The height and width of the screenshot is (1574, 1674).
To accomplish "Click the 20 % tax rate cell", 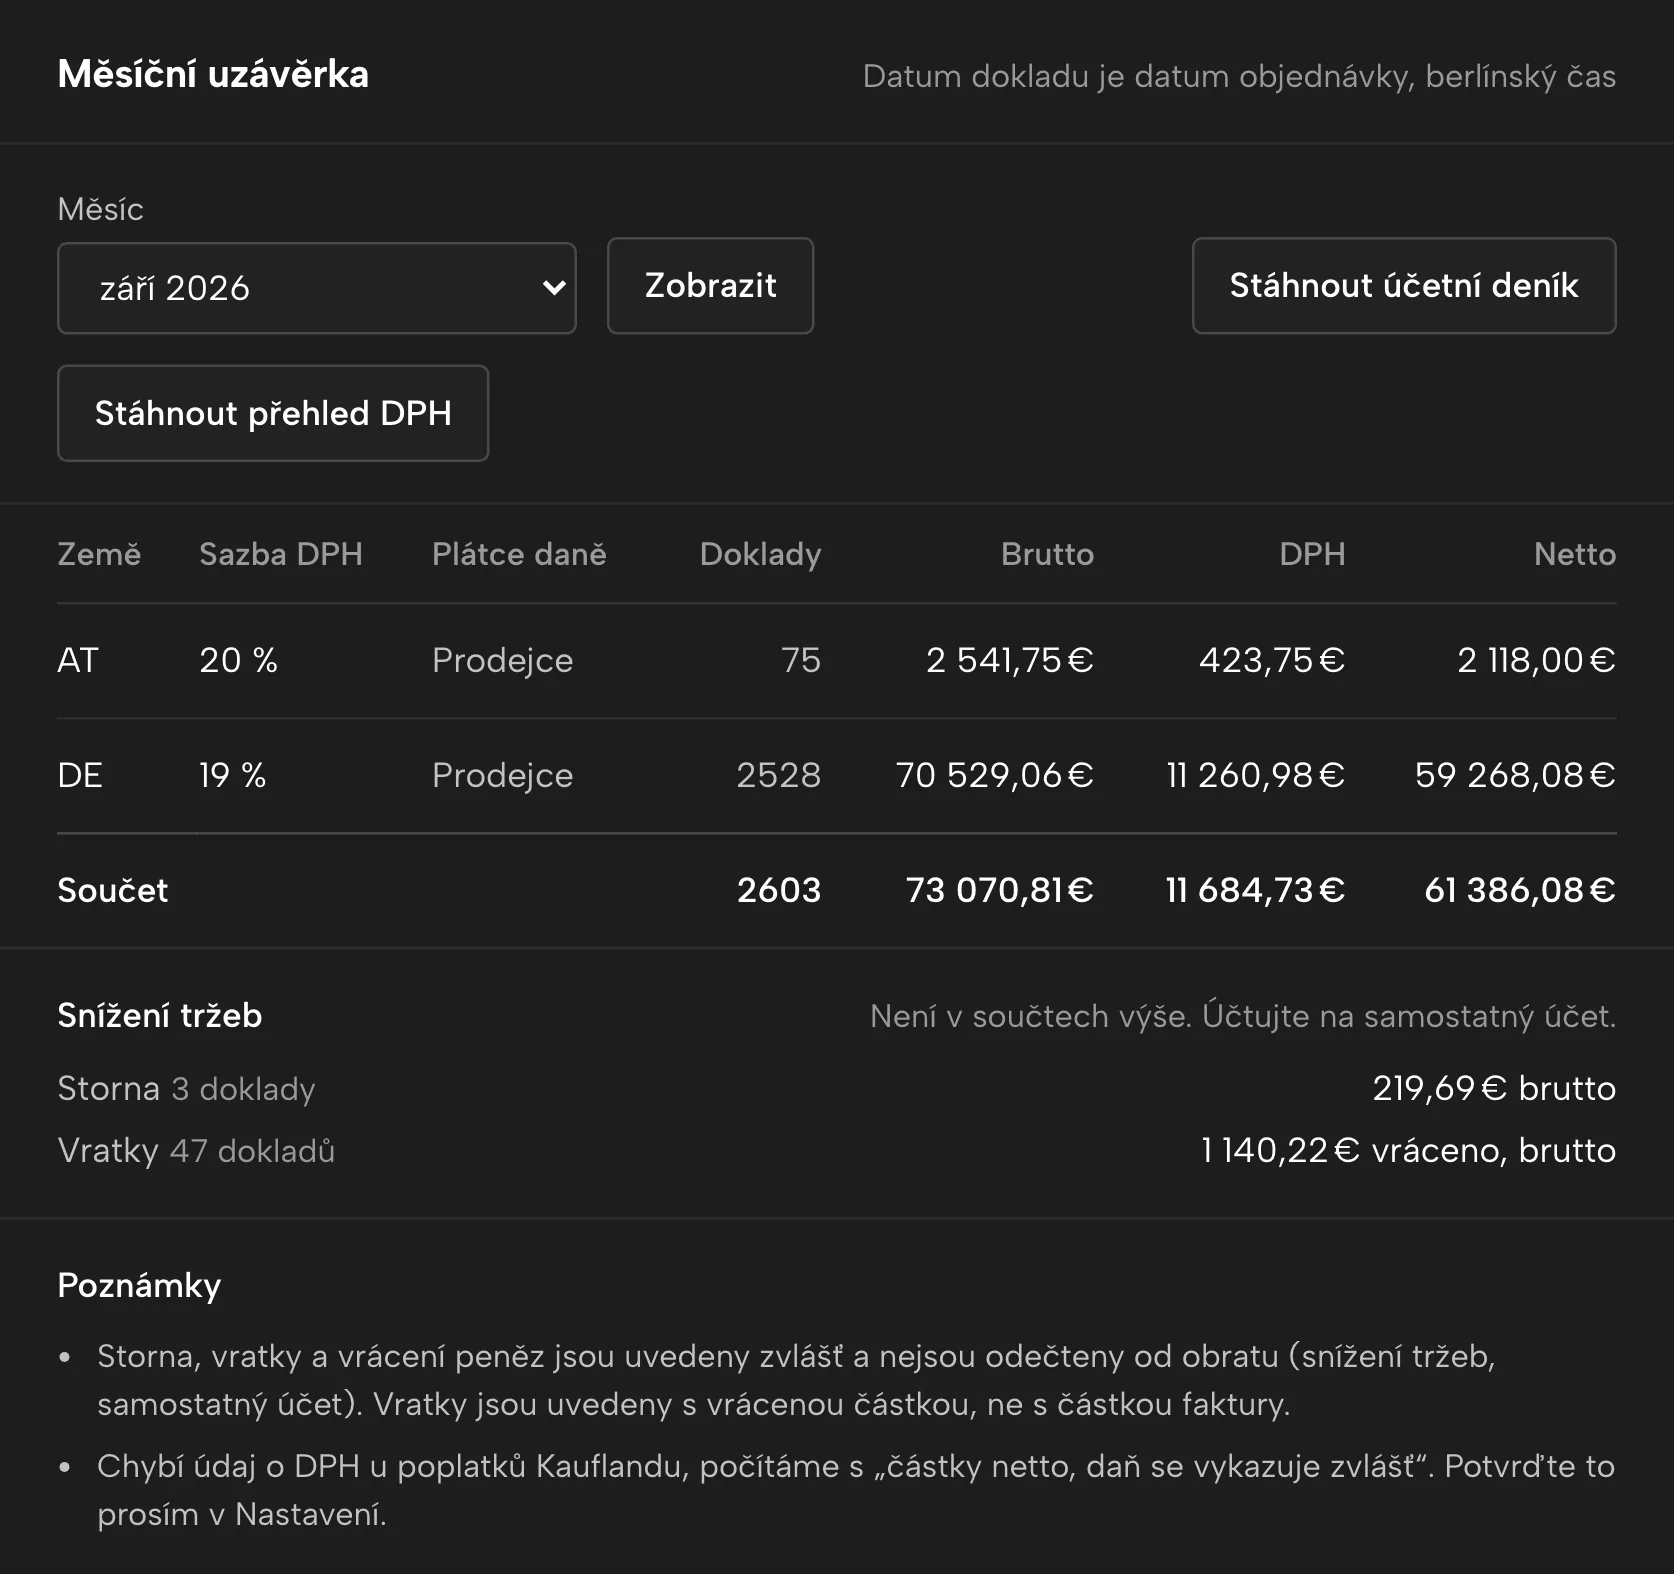I will (238, 660).
